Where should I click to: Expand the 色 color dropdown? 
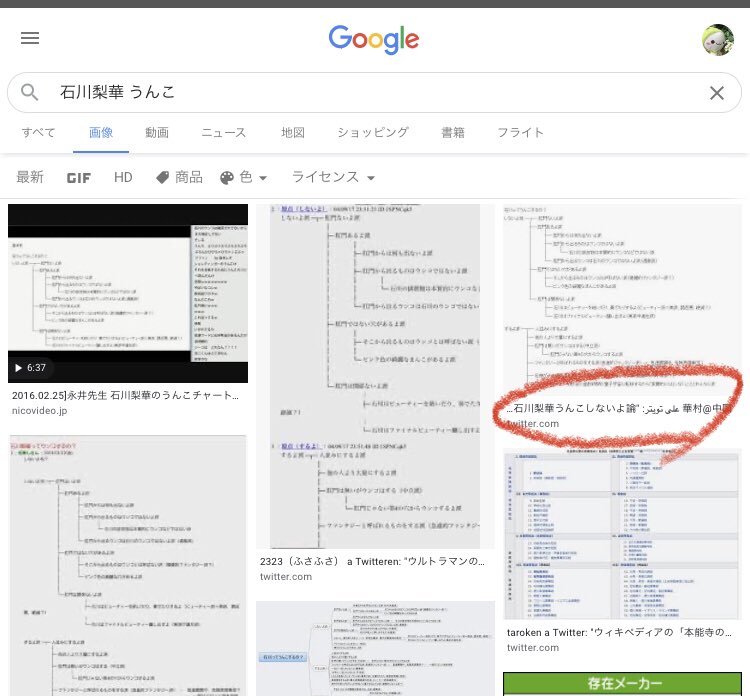(243, 177)
